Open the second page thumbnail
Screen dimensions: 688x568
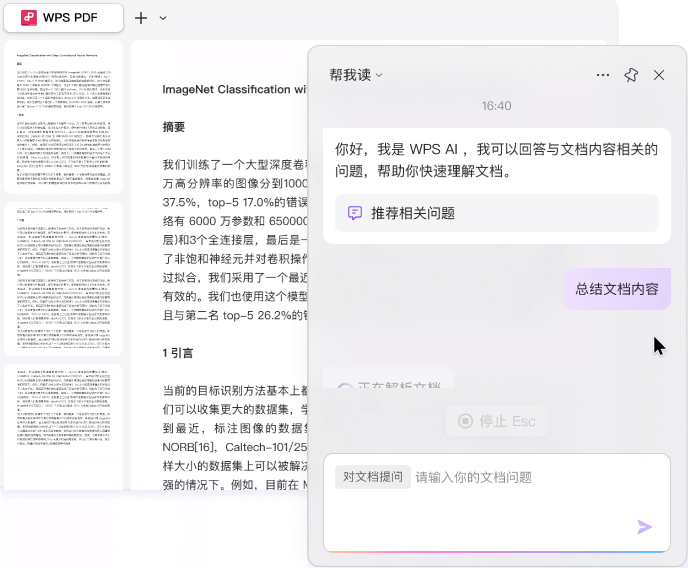(64, 279)
